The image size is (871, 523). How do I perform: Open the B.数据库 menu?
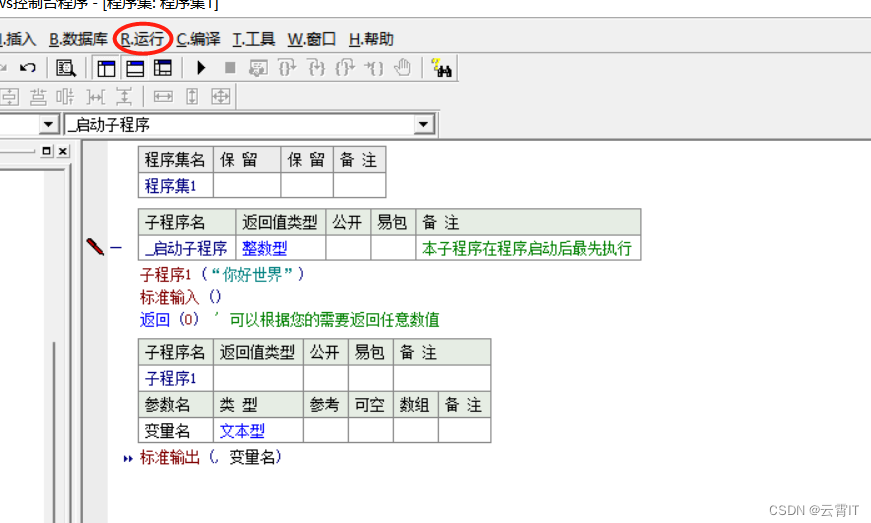(78, 39)
